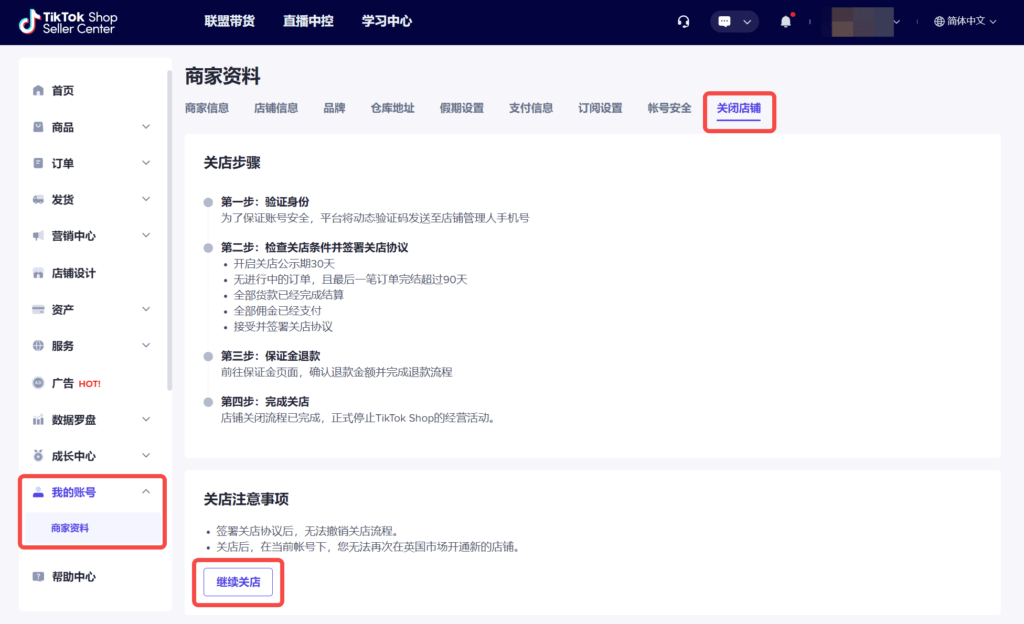Open the 订单 orders section icon
This screenshot has height=624, width=1024.
36,163
